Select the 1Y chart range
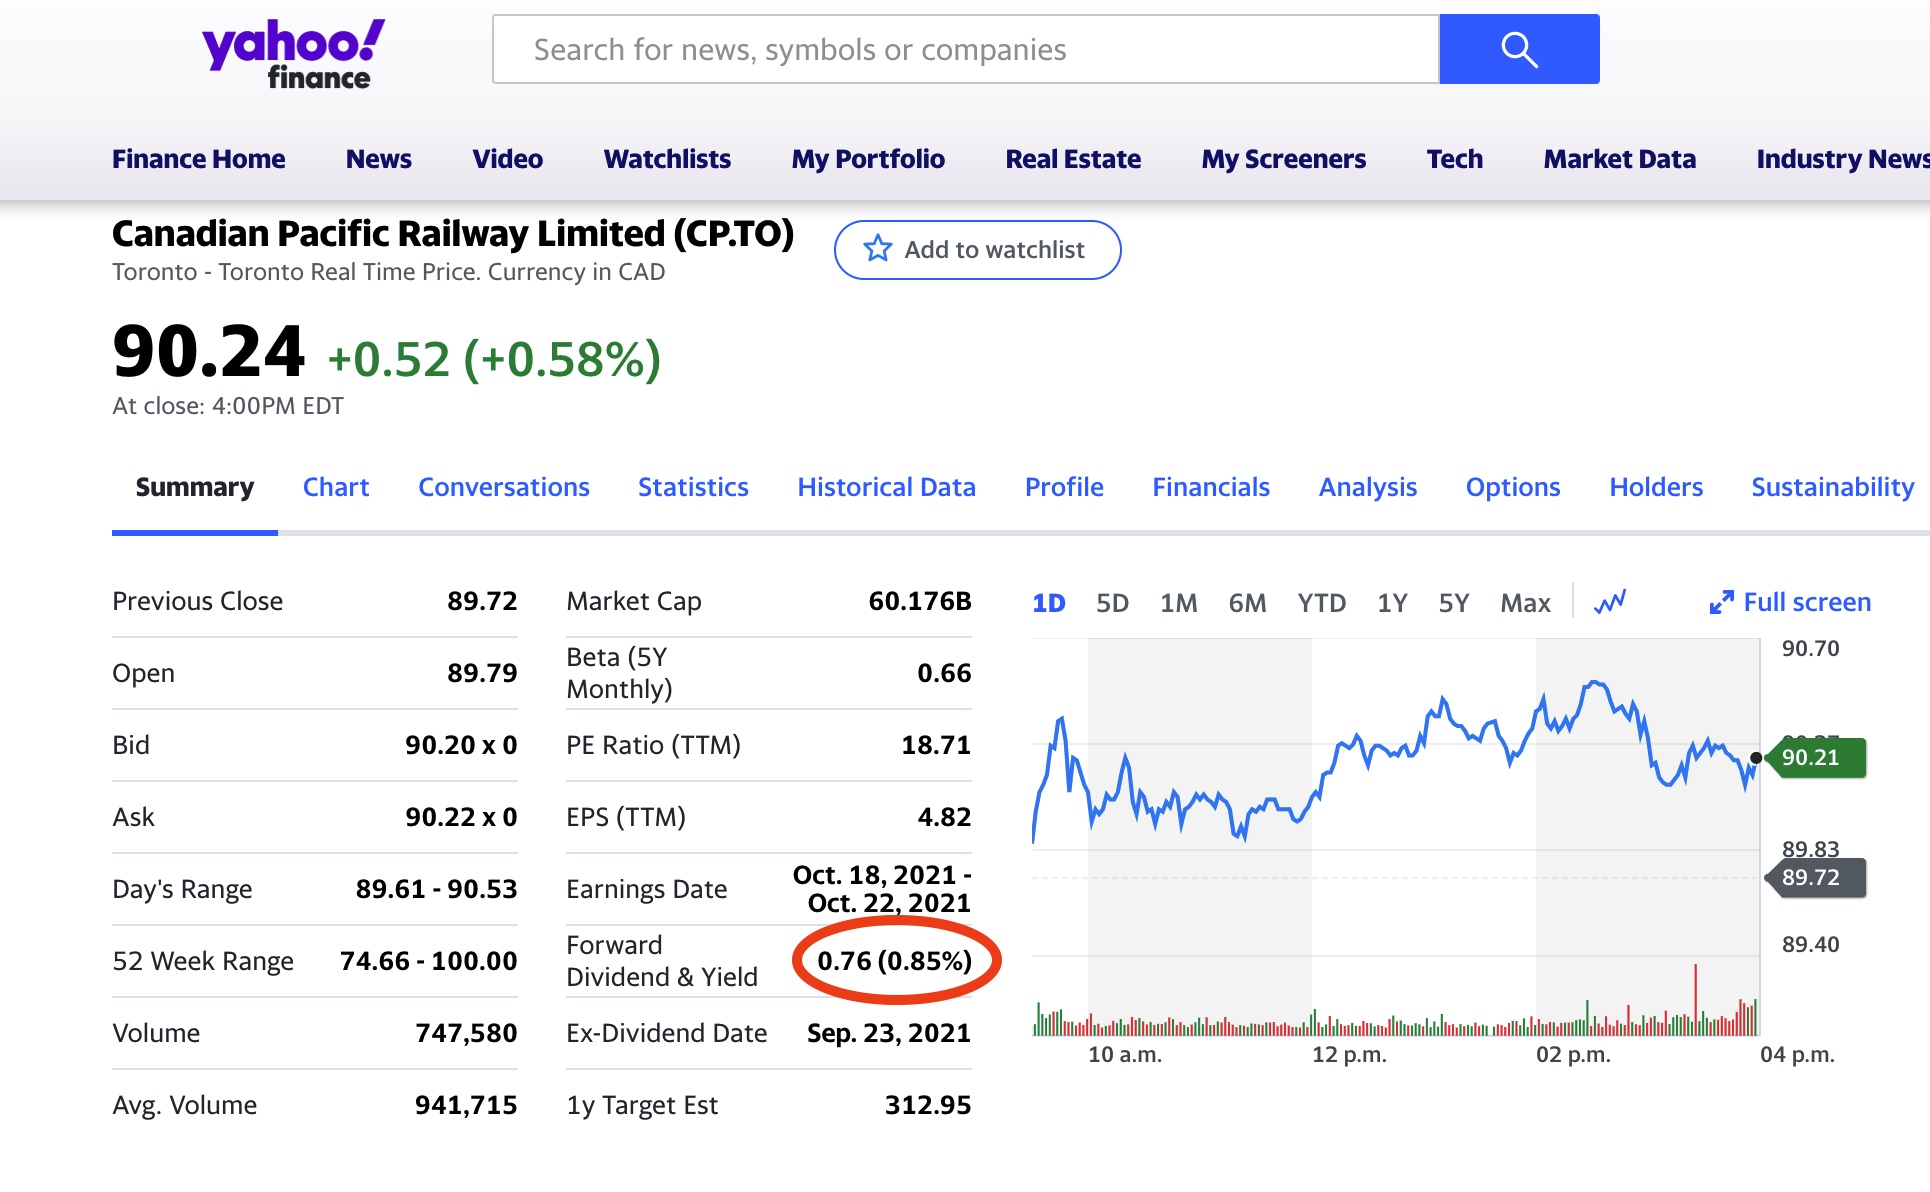Viewport: 1930px width, 1192px height. point(1392,603)
